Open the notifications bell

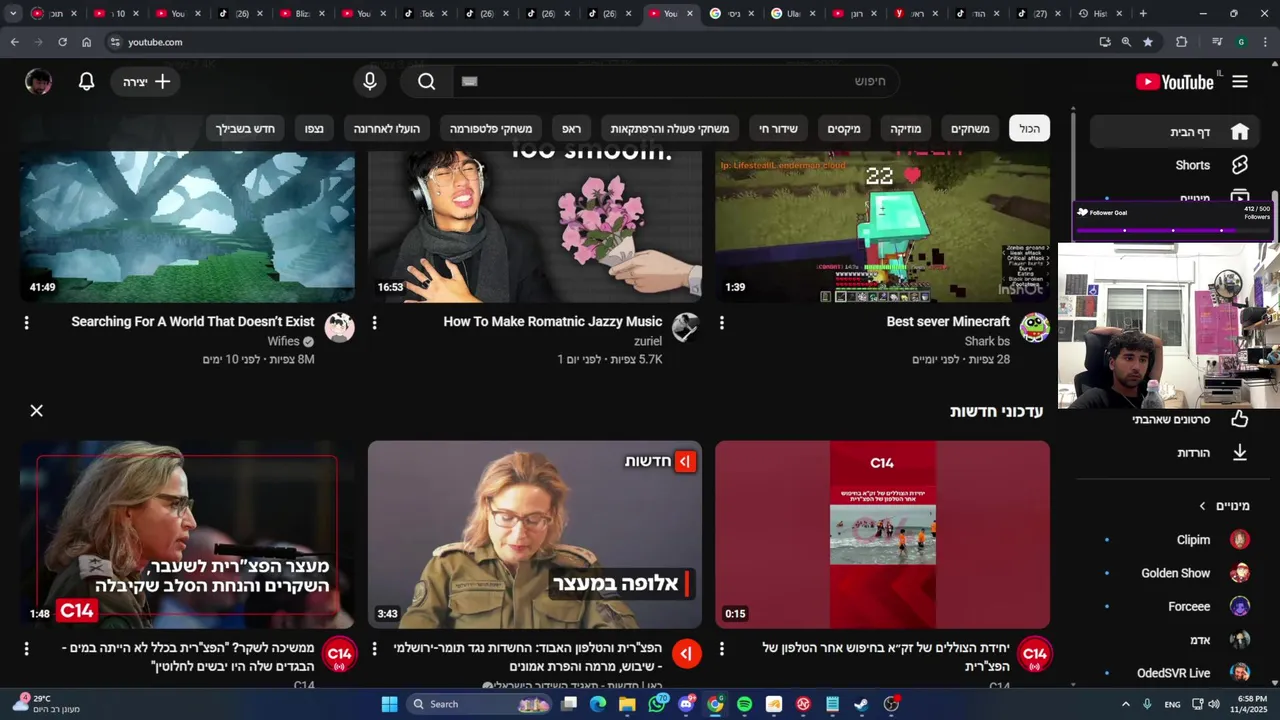pos(87,82)
